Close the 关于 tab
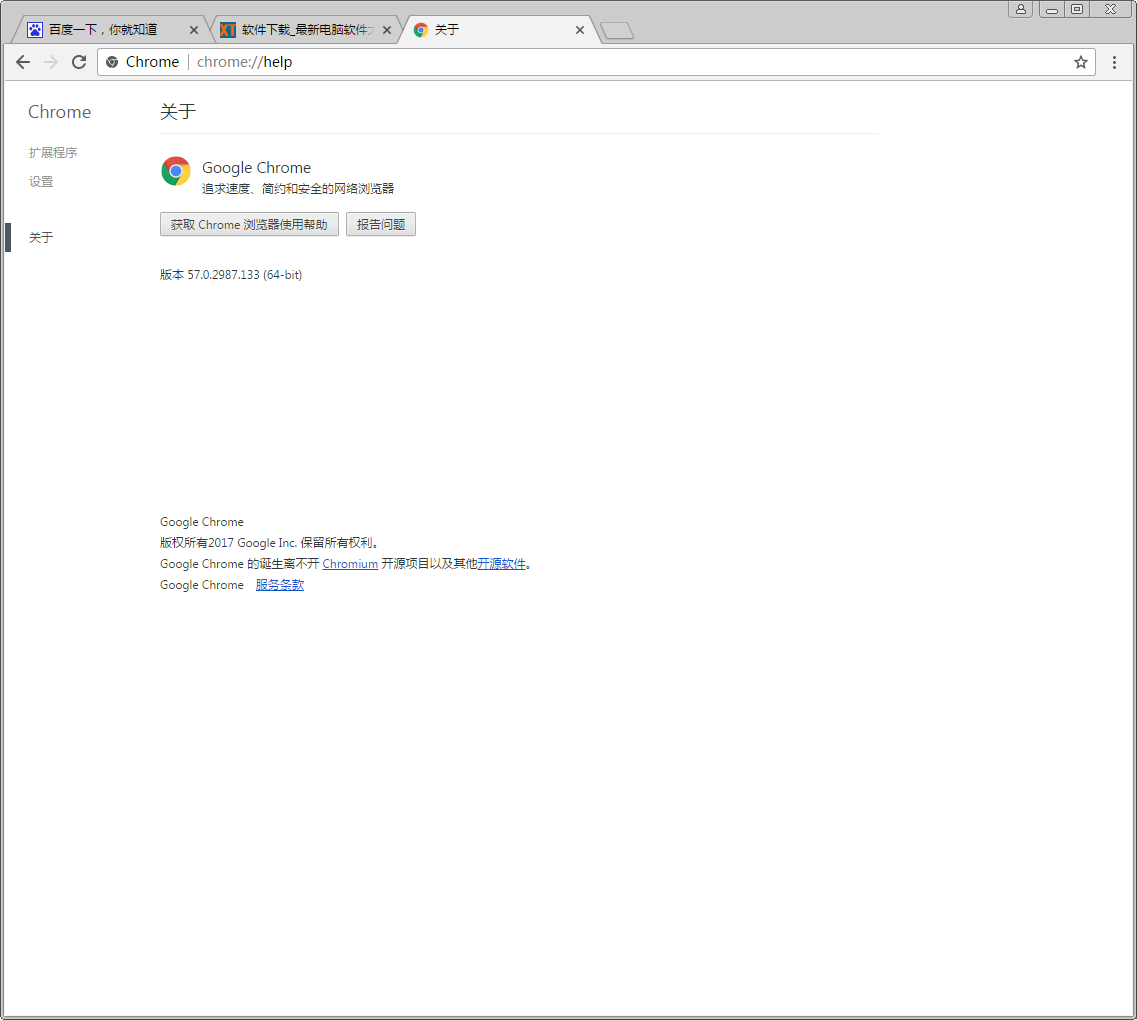Viewport: 1137px width, 1020px height. 579,30
